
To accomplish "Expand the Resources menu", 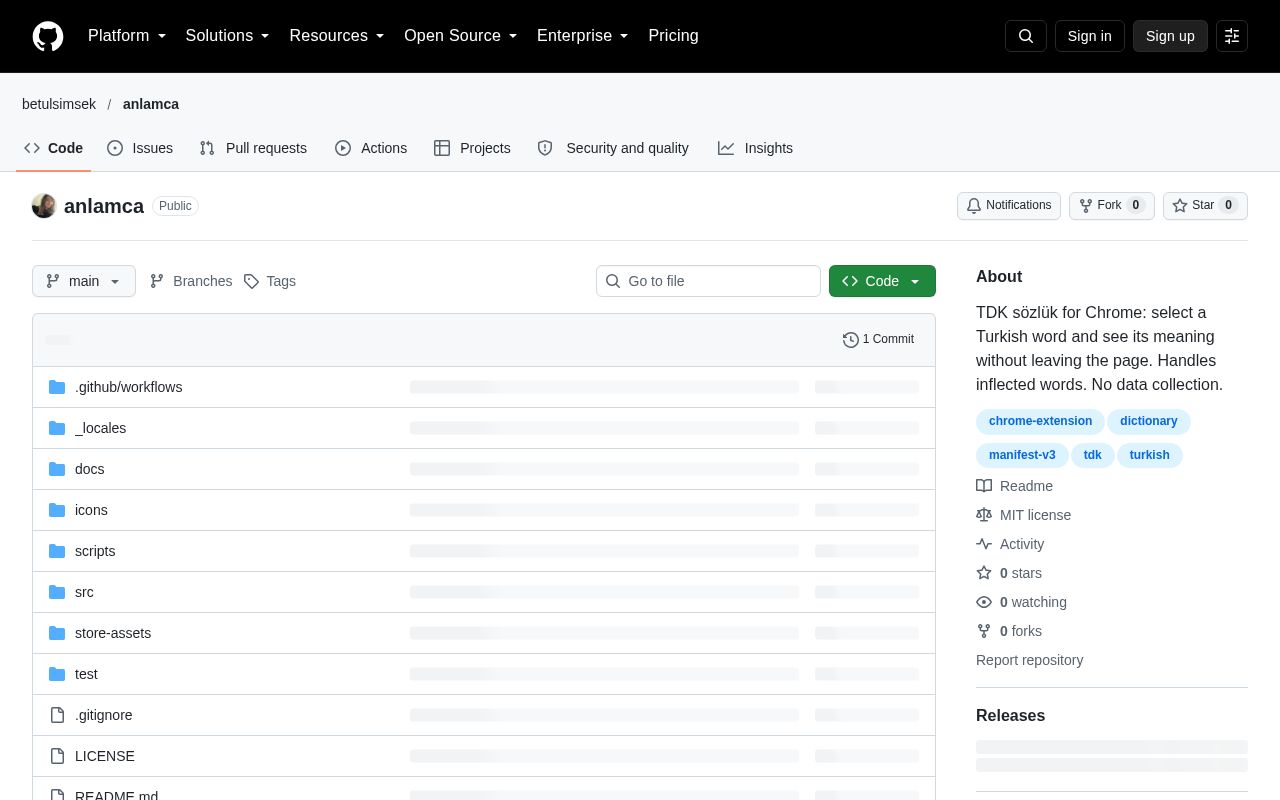I will 337,36.
